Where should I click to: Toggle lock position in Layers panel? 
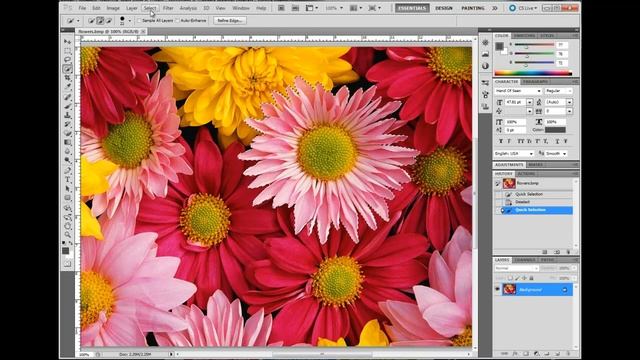(524, 278)
